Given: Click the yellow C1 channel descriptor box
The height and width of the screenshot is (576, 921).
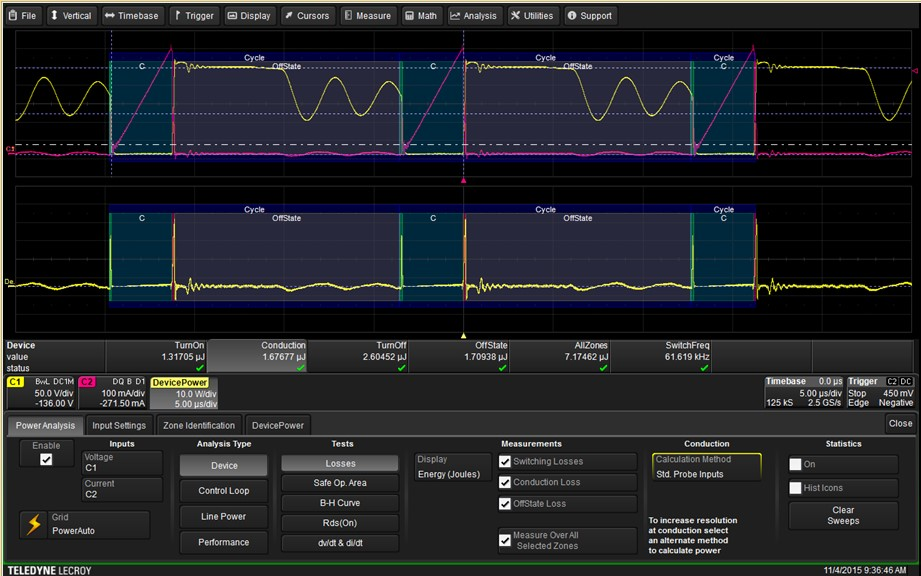Looking at the screenshot, I should point(39,394).
